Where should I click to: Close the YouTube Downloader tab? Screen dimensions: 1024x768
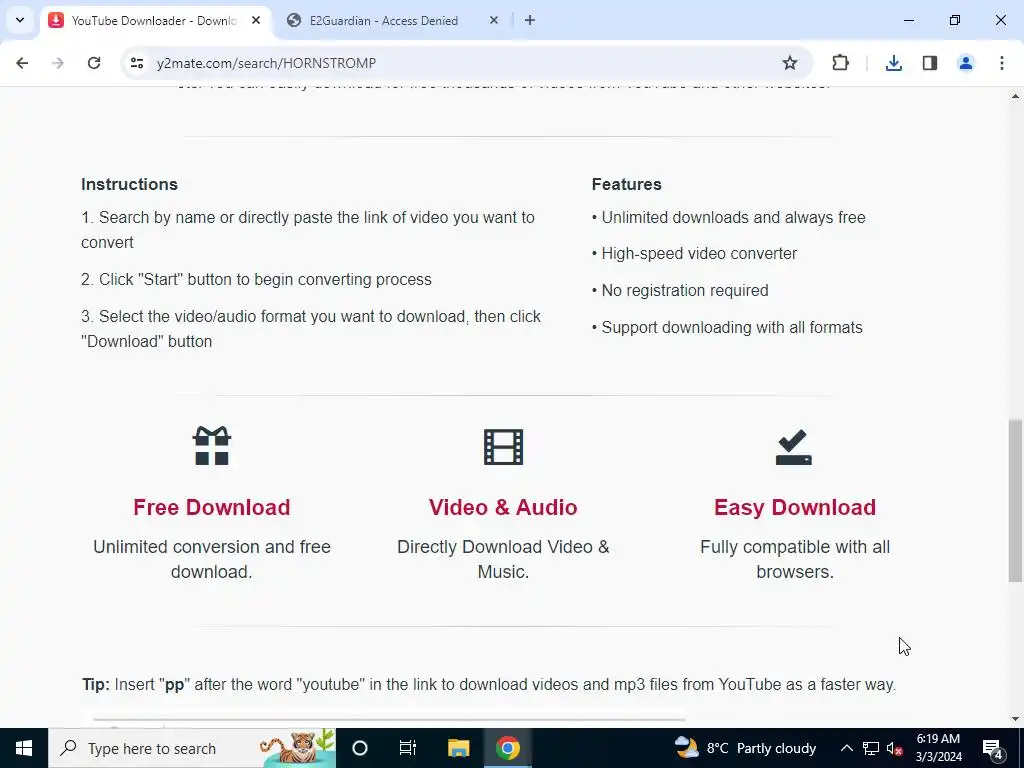point(256,20)
